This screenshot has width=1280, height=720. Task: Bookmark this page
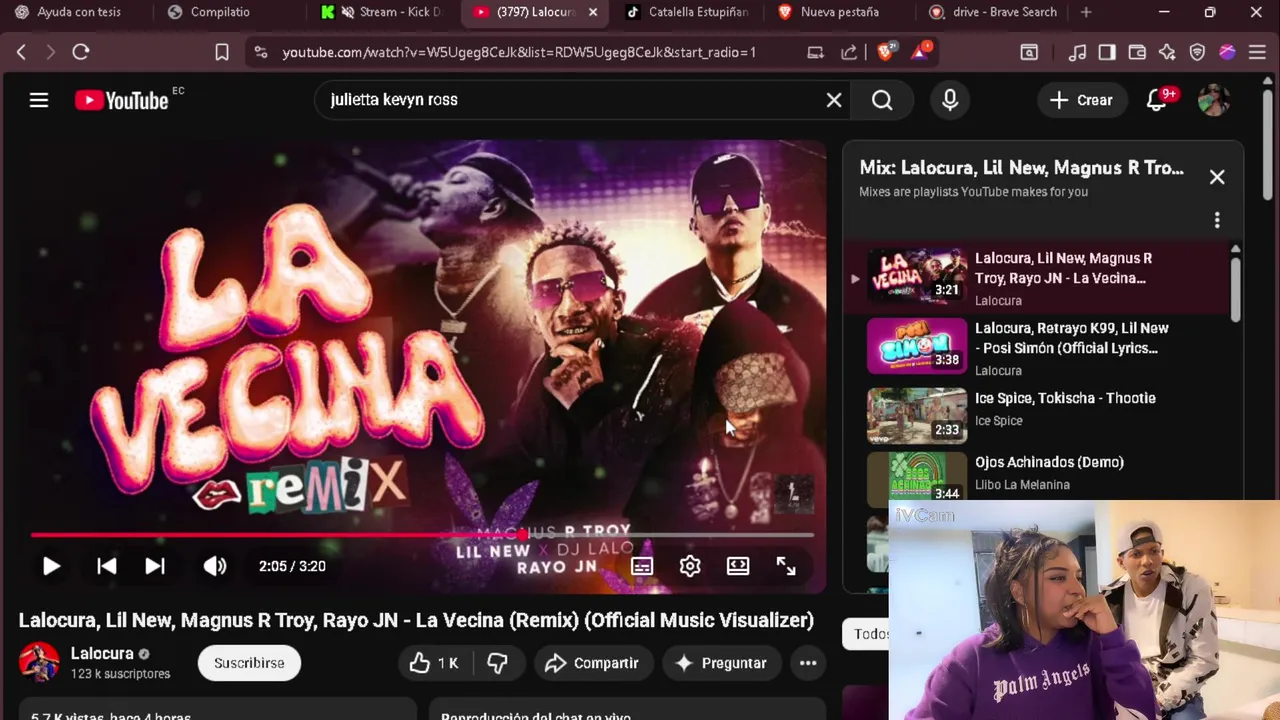222,52
